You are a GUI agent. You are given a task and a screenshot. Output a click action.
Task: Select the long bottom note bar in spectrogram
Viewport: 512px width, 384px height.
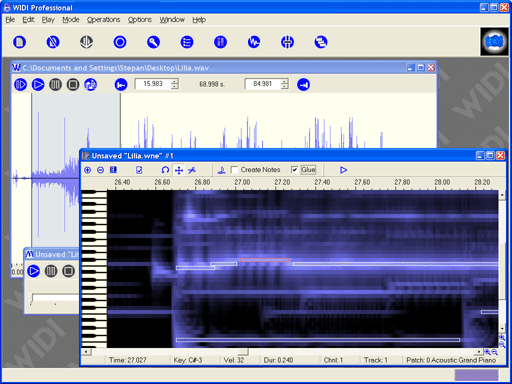tap(318, 340)
